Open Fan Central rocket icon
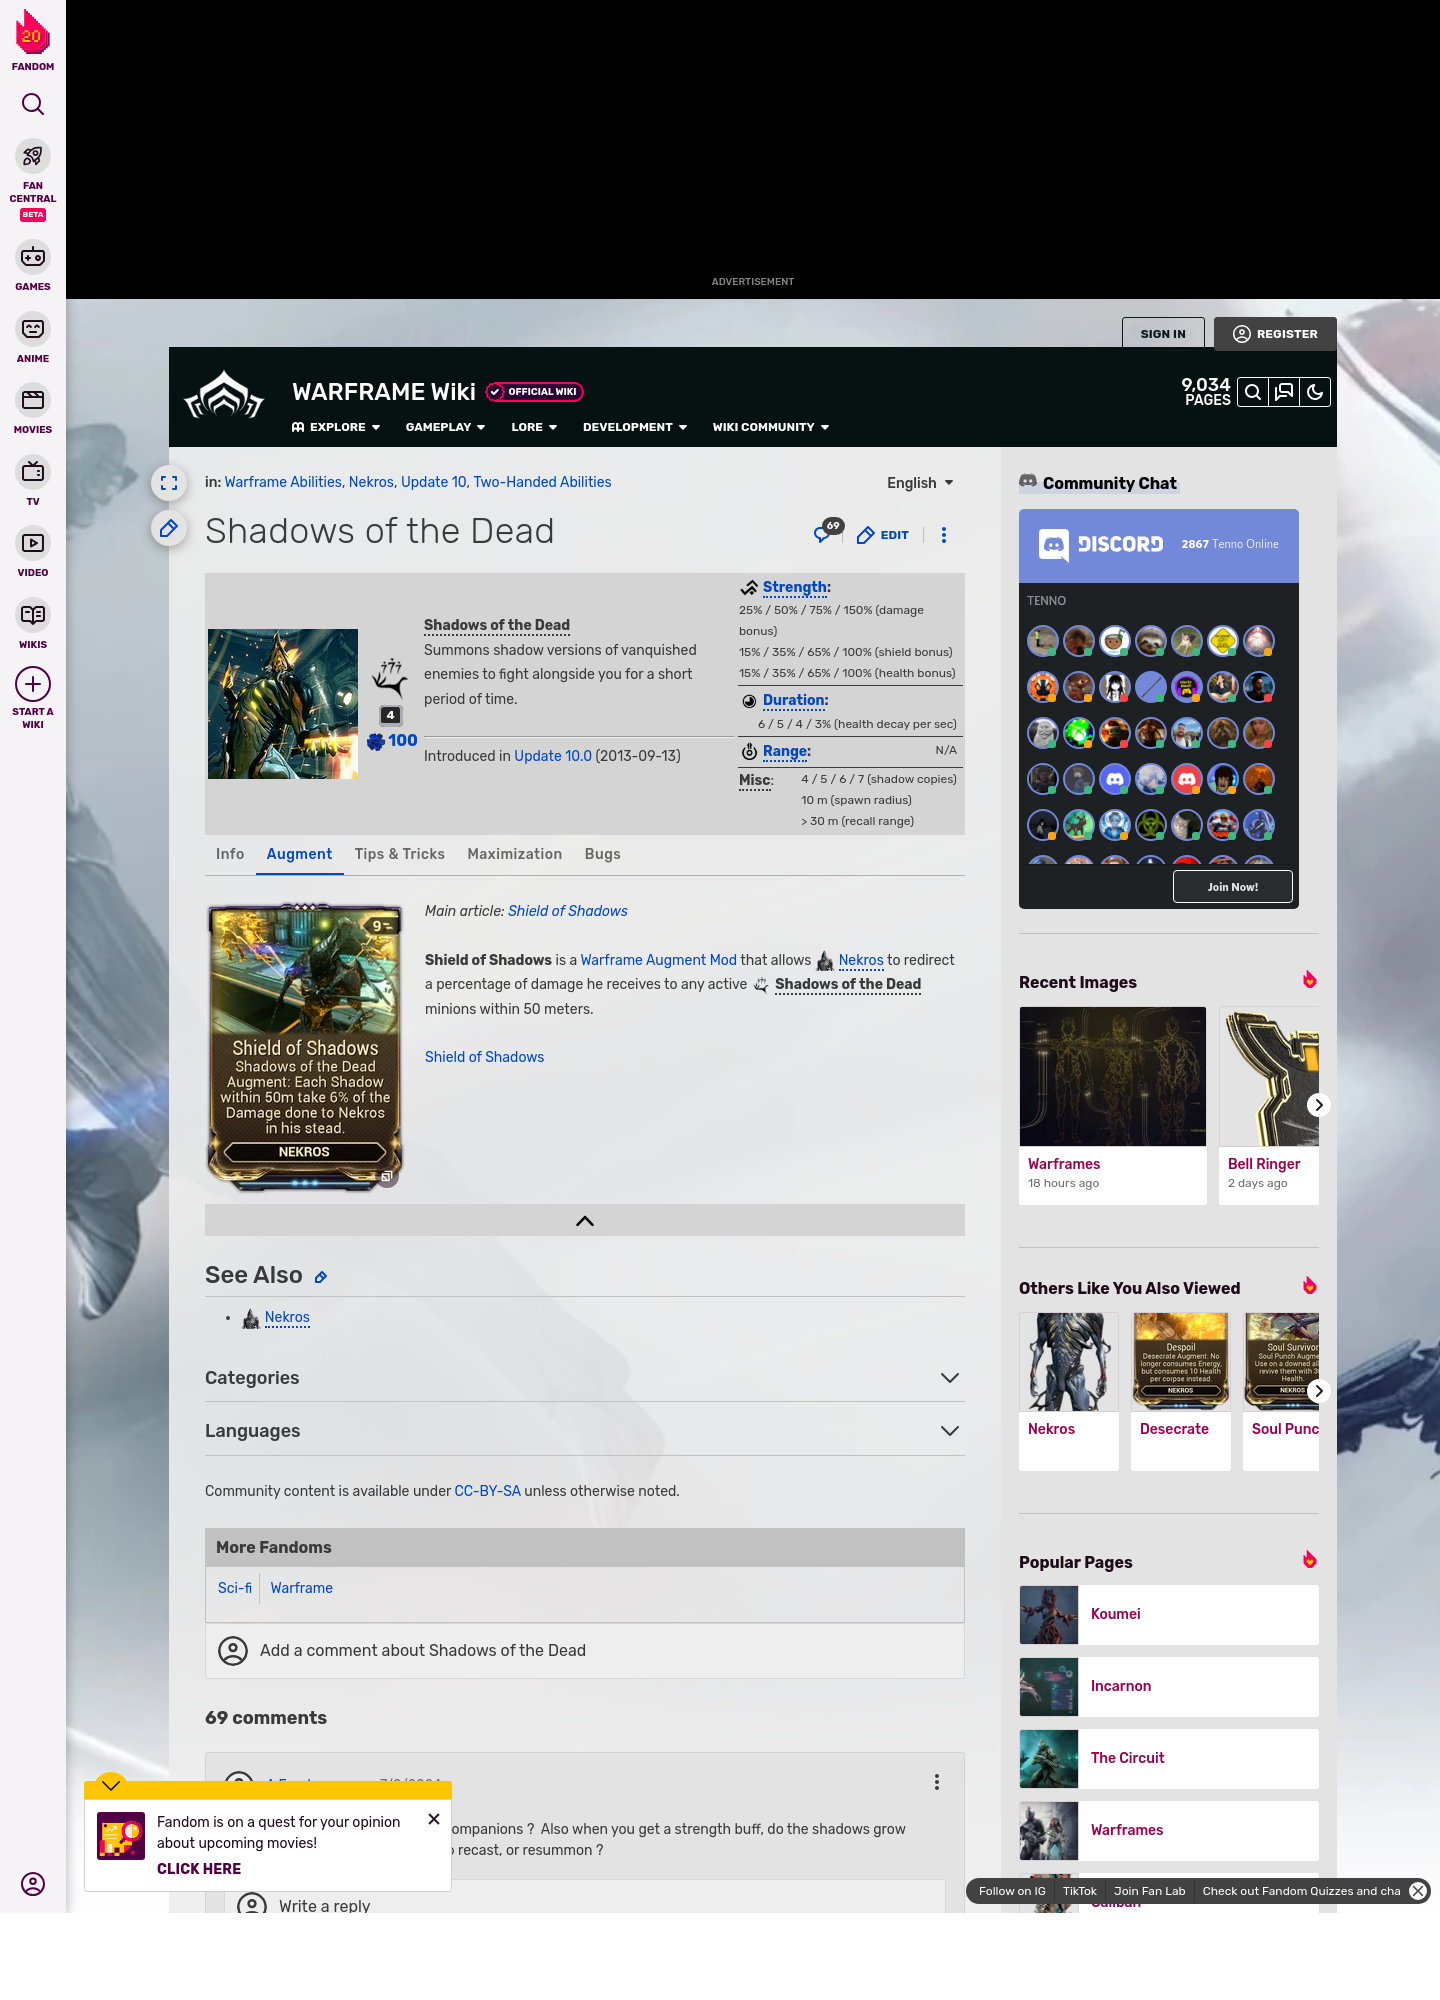This screenshot has width=1440, height=2000. (33, 156)
